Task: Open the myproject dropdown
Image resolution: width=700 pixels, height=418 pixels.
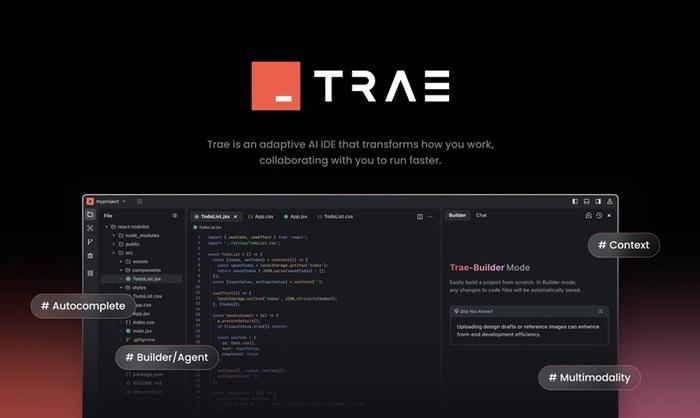Action: [x=111, y=201]
